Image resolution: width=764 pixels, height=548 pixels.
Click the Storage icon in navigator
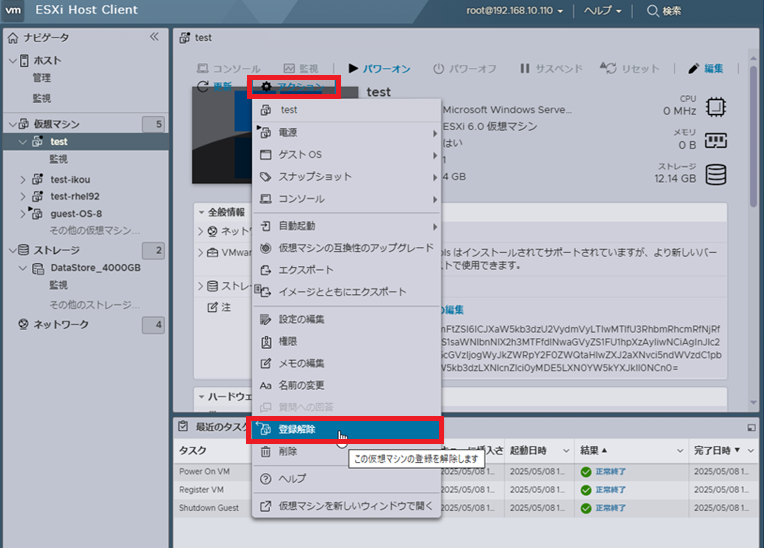pos(23,250)
